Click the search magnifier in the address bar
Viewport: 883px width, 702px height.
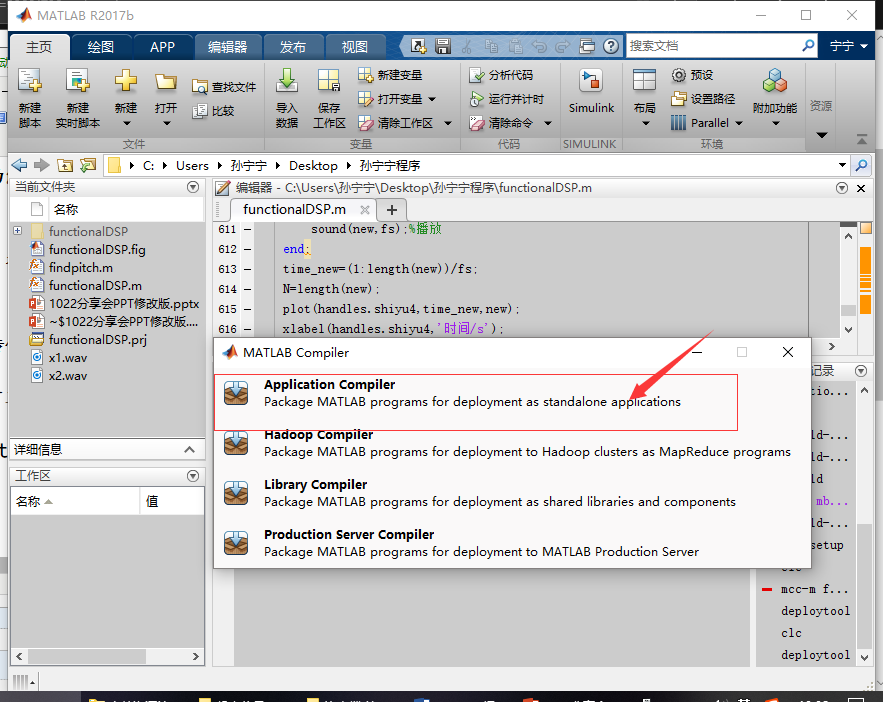tap(861, 166)
